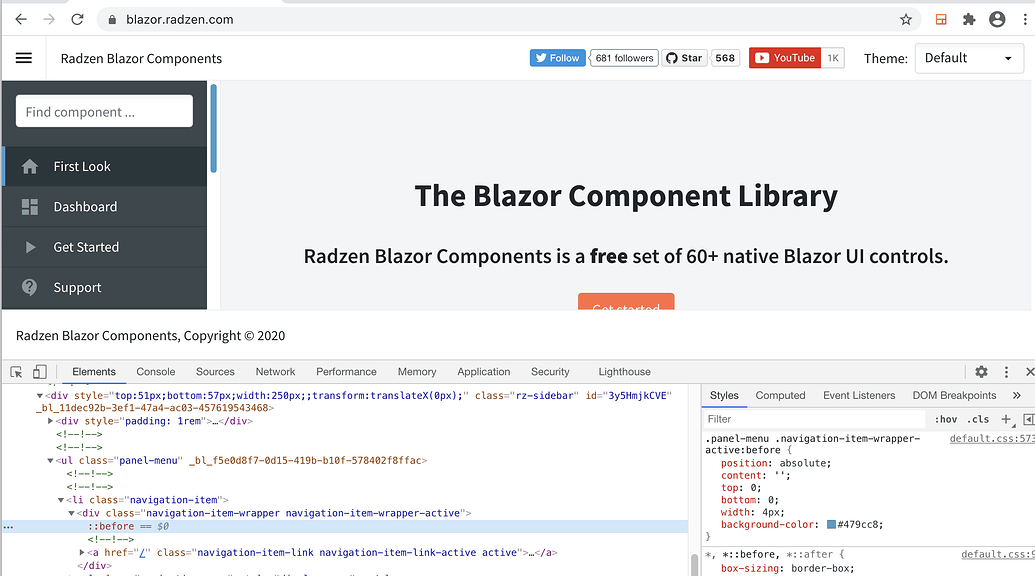Image resolution: width=1035 pixels, height=576 pixels.
Task: Click the orange Get started button
Action: [626, 302]
